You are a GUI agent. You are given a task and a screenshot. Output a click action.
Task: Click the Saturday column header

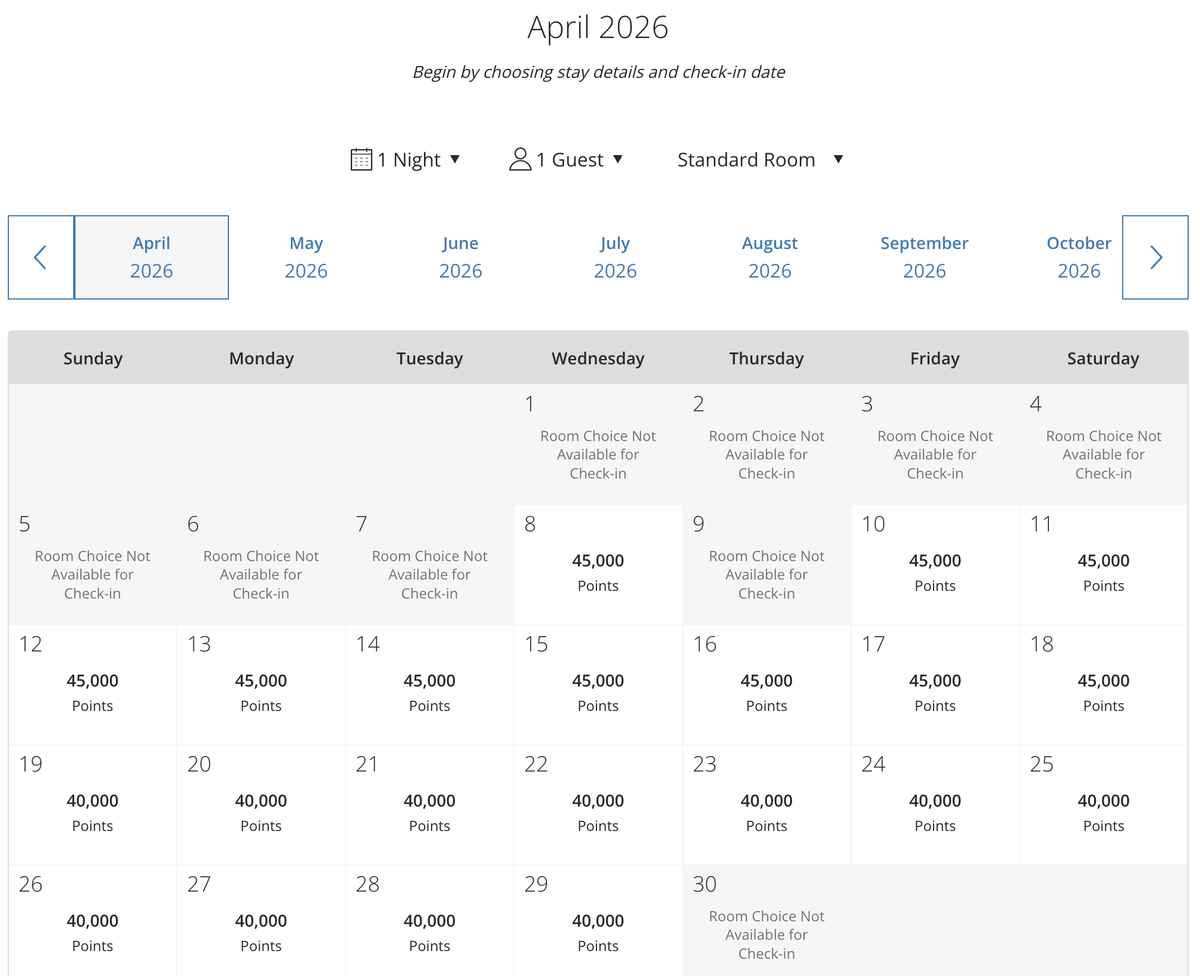(x=1104, y=358)
